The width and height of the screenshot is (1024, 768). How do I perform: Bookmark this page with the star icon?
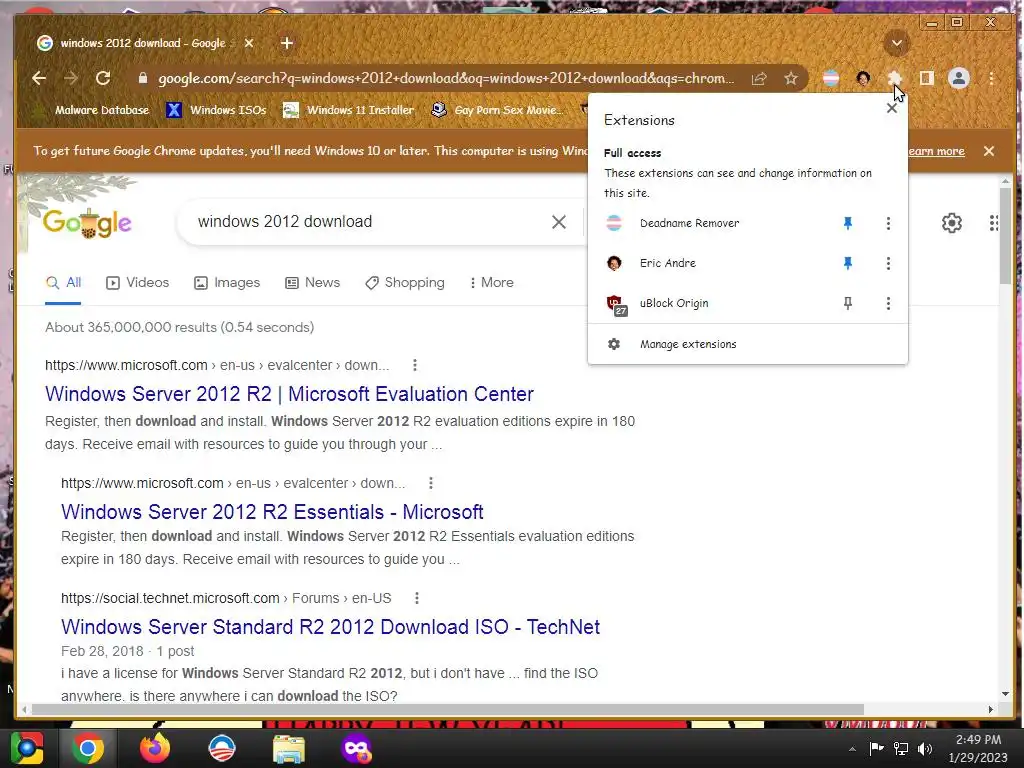791,78
